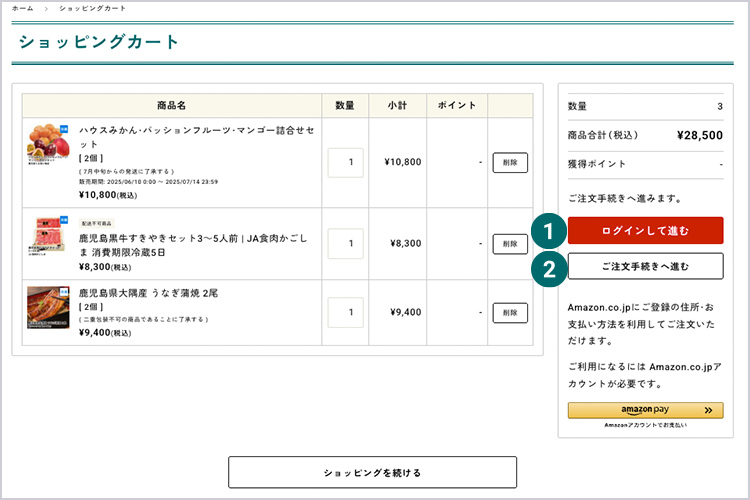Select quantity field for the unagi kabayaki

click(345, 312)
